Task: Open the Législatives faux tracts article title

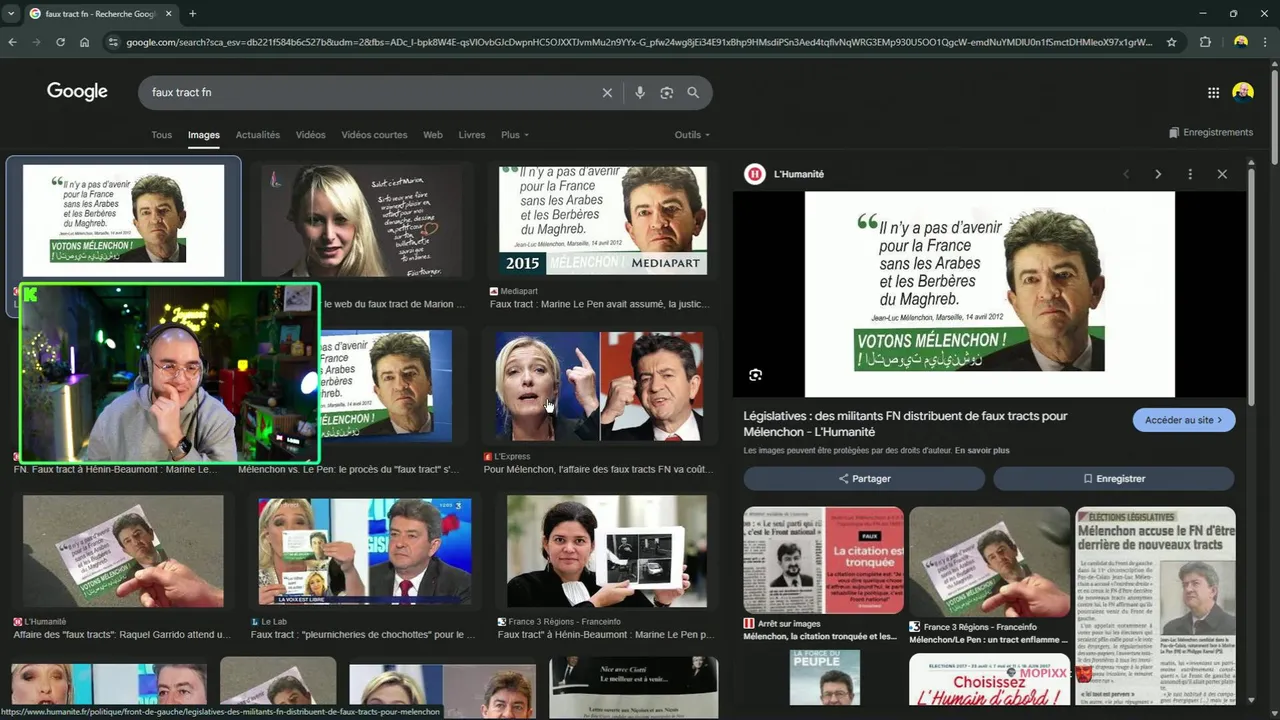Action: (x=905, y=424)
